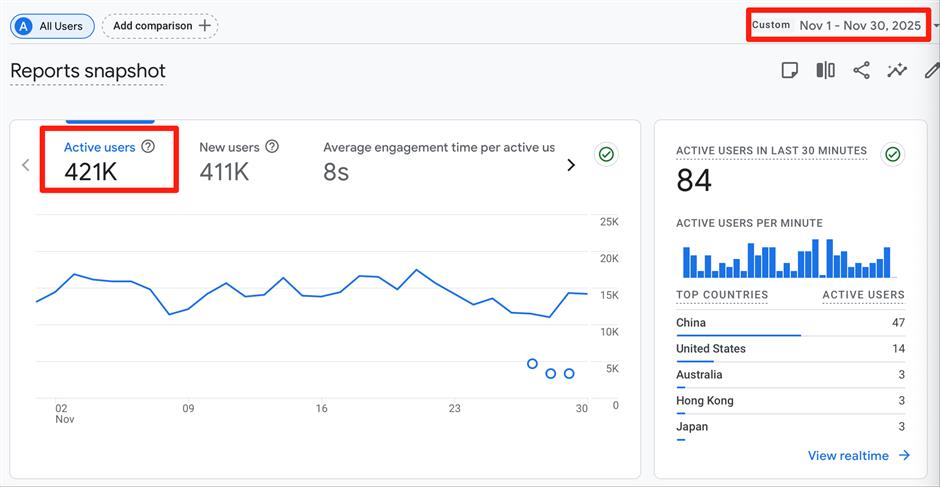
Task: Open Insights sparkline icon
Action: (x=897, y=70)
